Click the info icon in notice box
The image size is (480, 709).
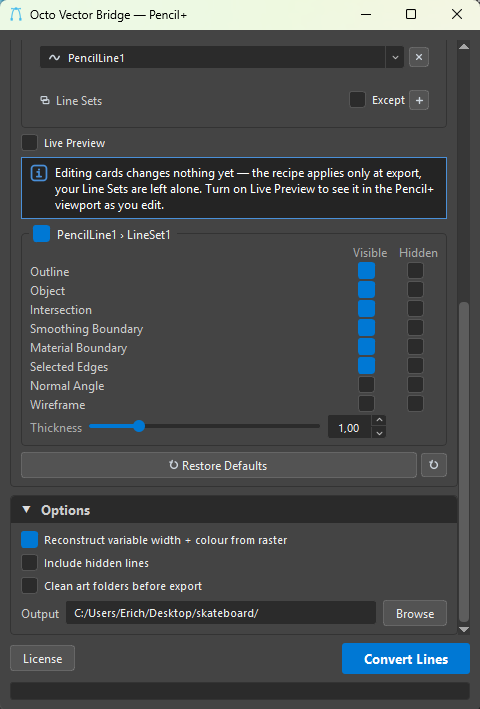point(39,173)
